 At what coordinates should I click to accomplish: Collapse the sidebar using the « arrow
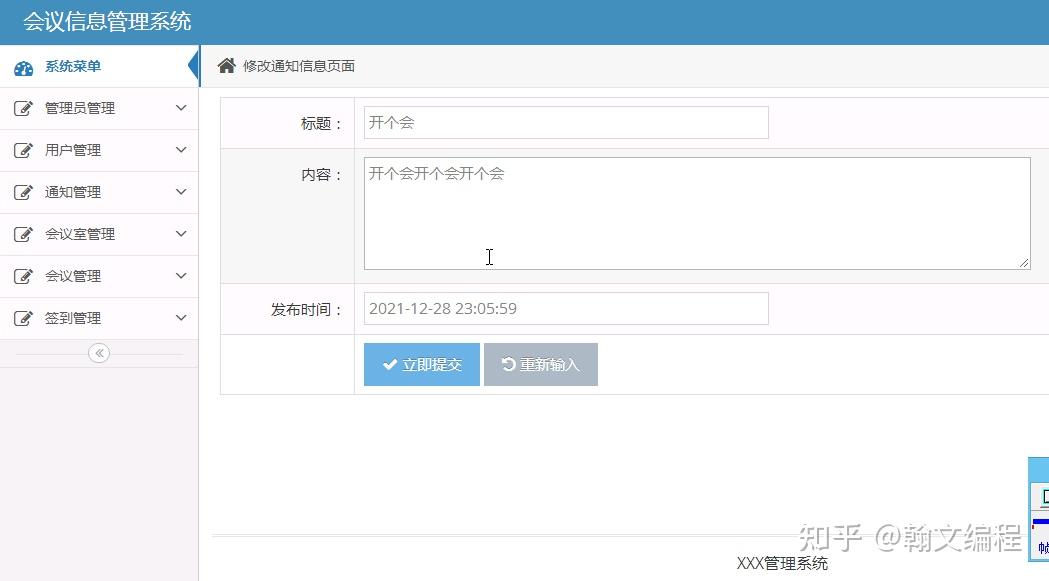(x=98, y=353)
